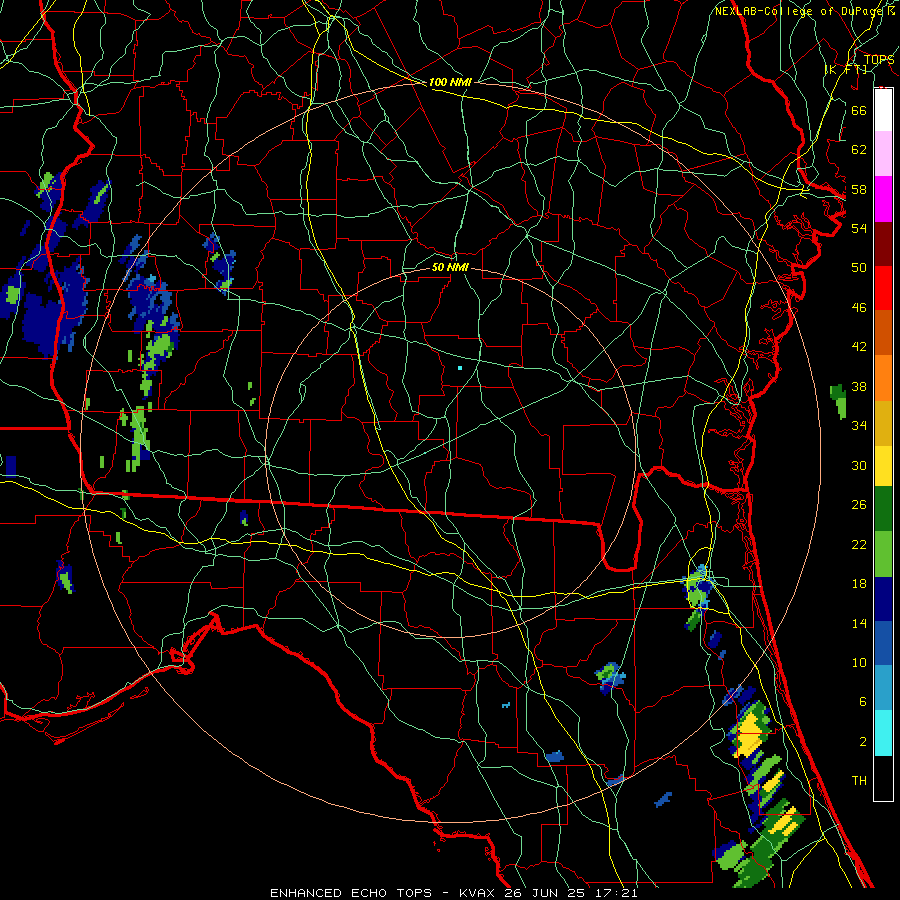Click the legend value "30"
Viewport: 900px width, 900px height.
859,465
